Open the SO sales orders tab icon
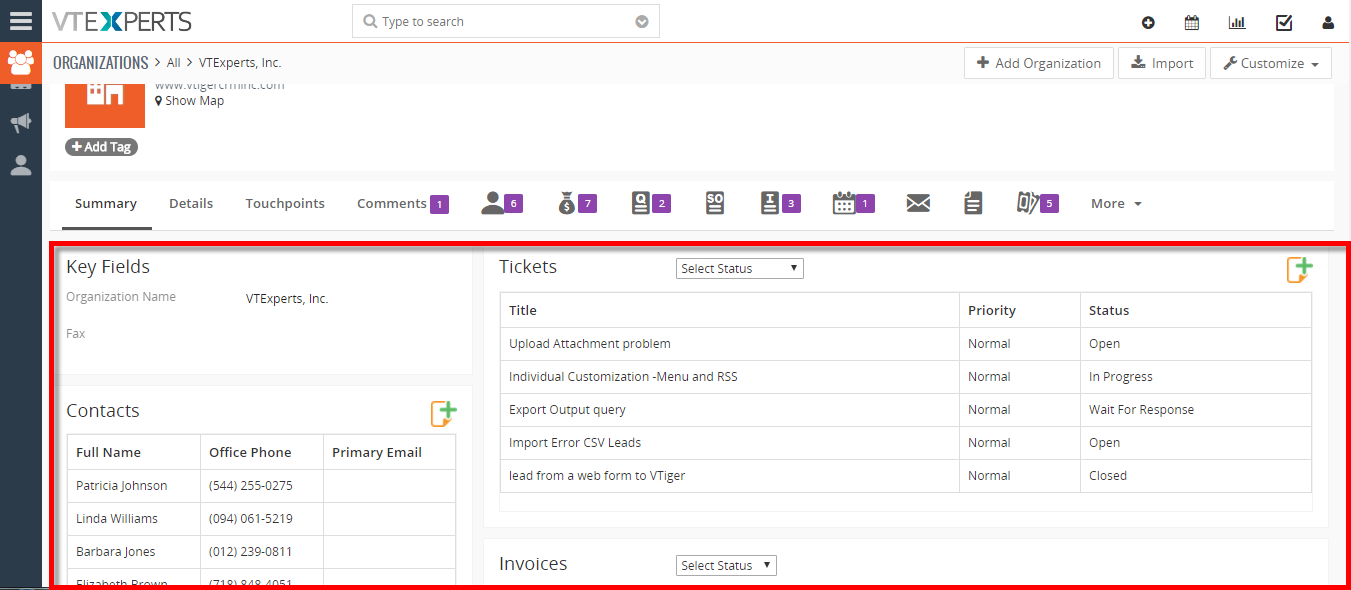This screenshot has width=1351, height=590. (x=715, y=203)
